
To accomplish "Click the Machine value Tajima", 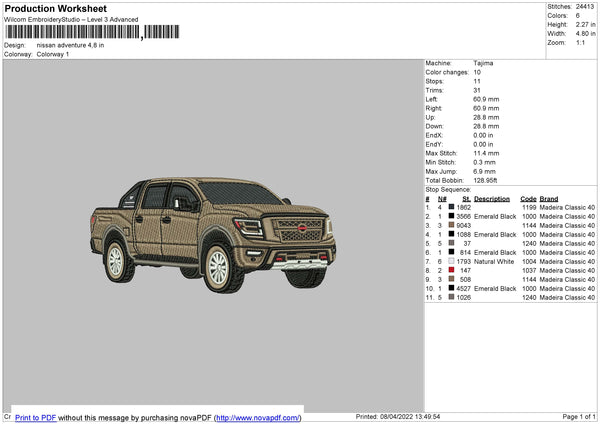I will 483,63.
